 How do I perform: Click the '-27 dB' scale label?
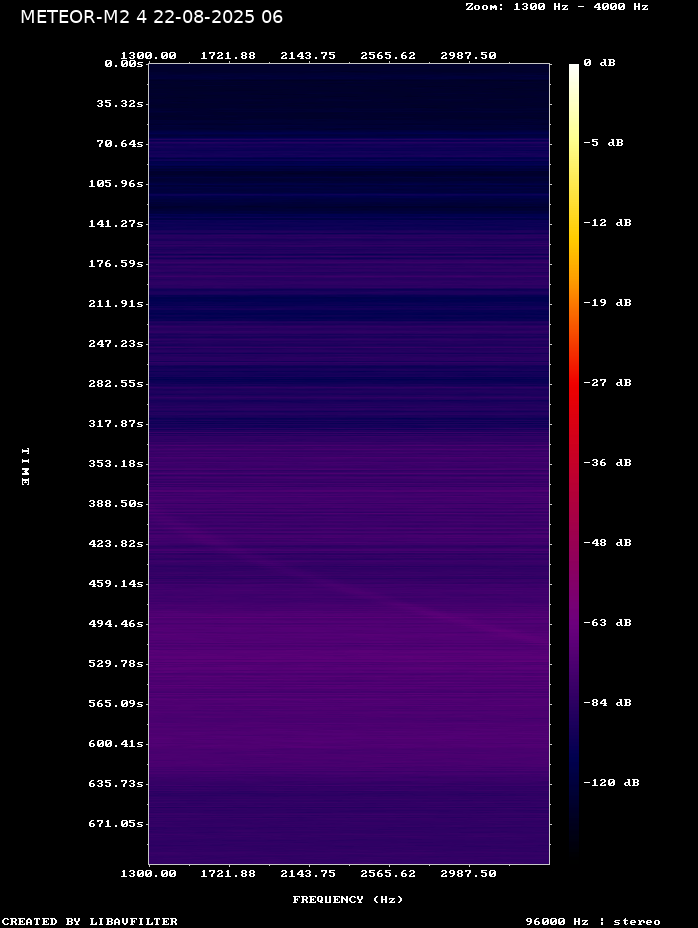(x=607, y=383)
